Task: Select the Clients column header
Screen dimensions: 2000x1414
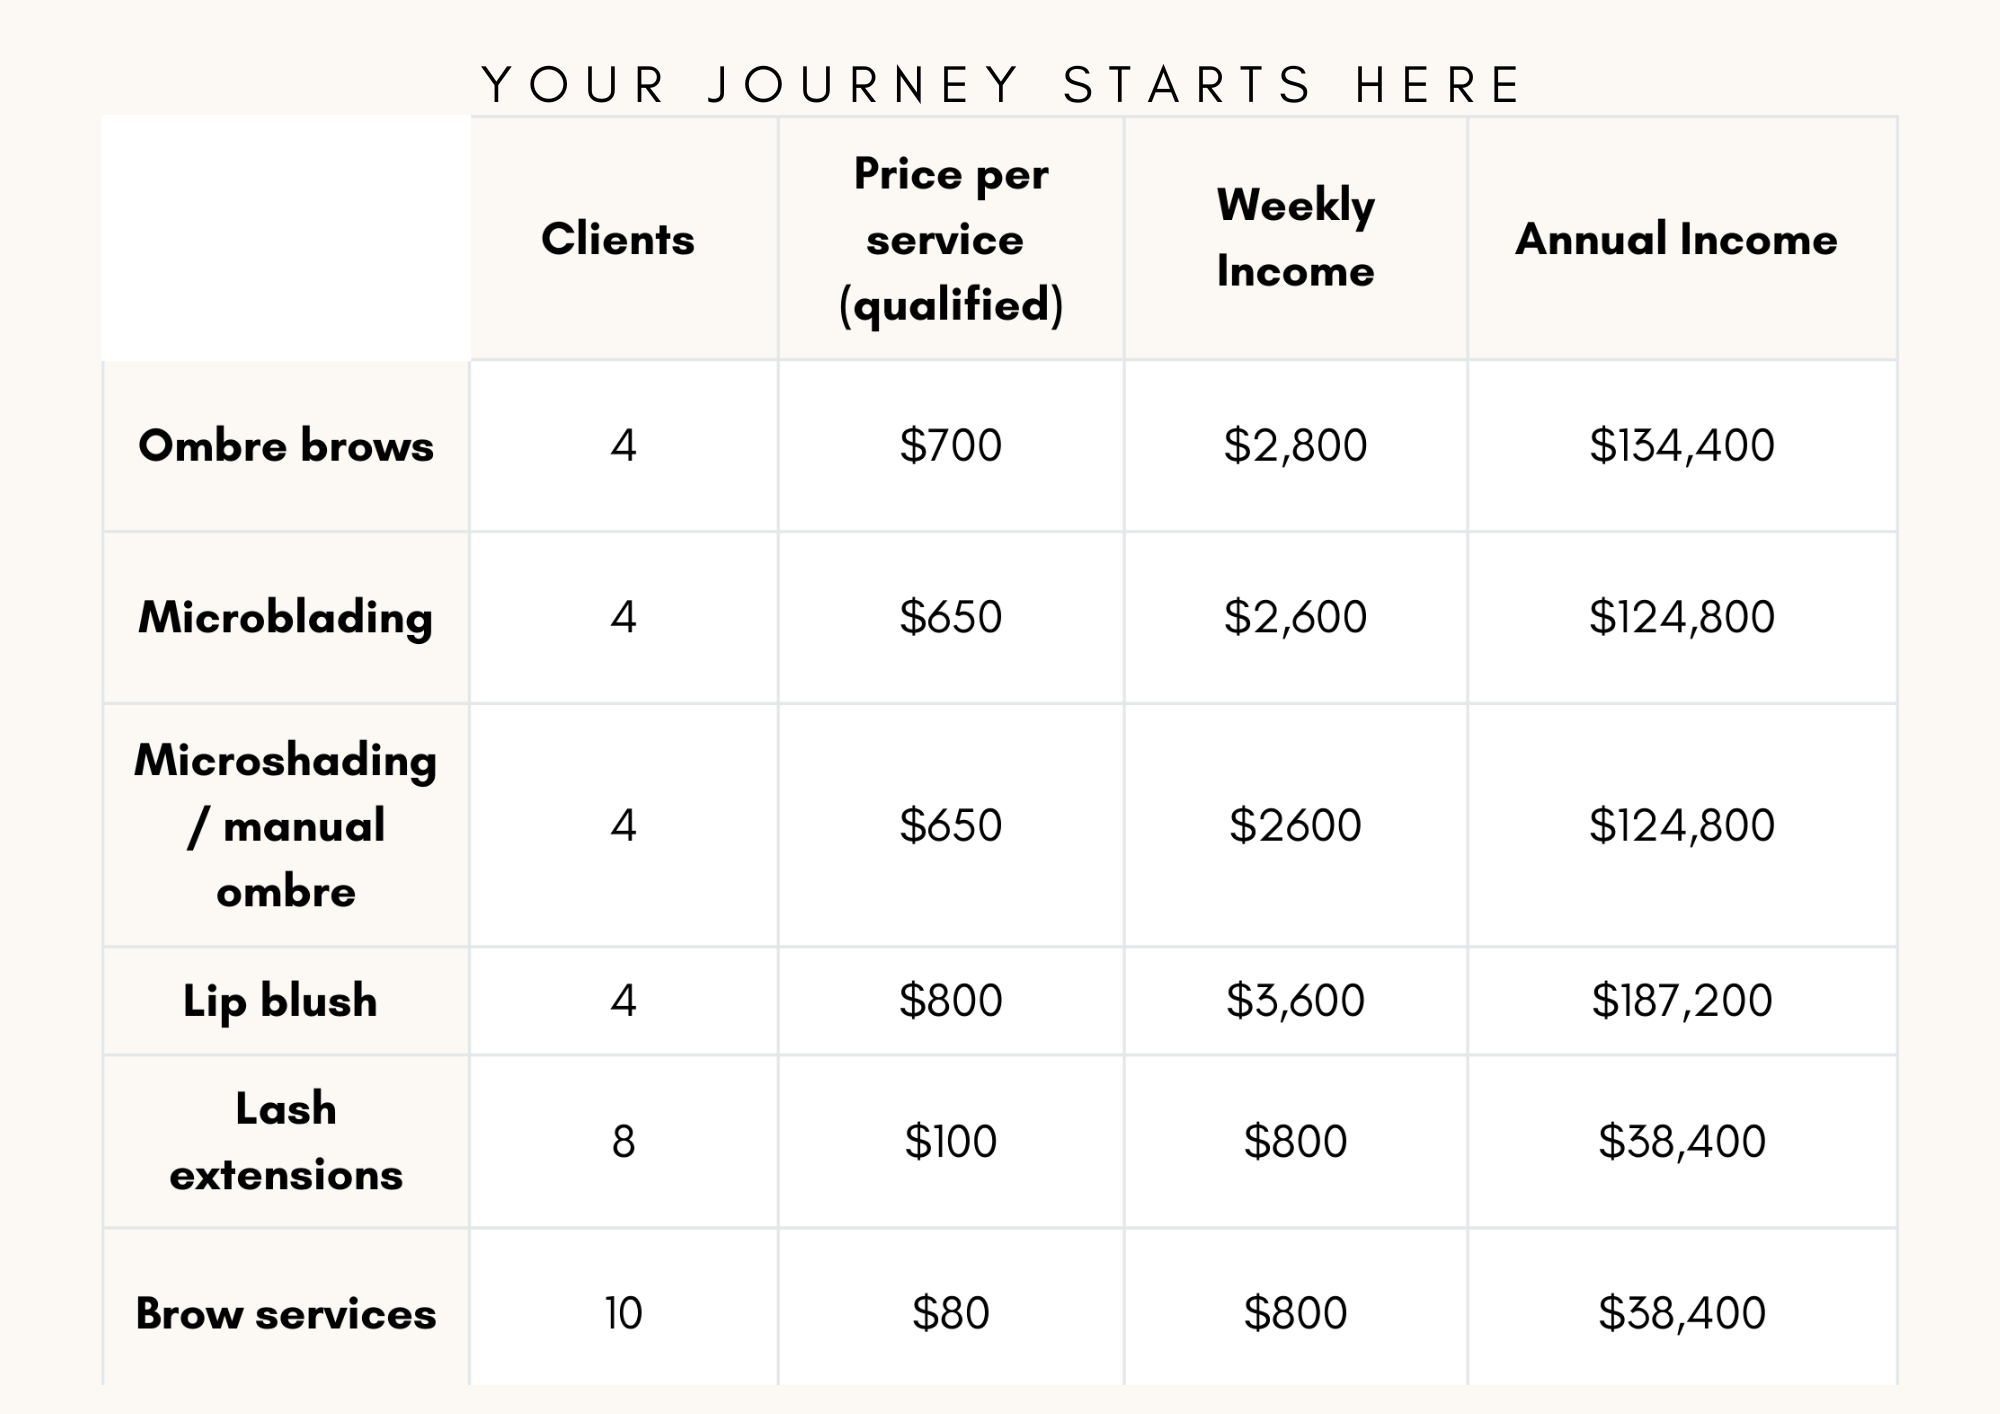Action: pos(618,239)
